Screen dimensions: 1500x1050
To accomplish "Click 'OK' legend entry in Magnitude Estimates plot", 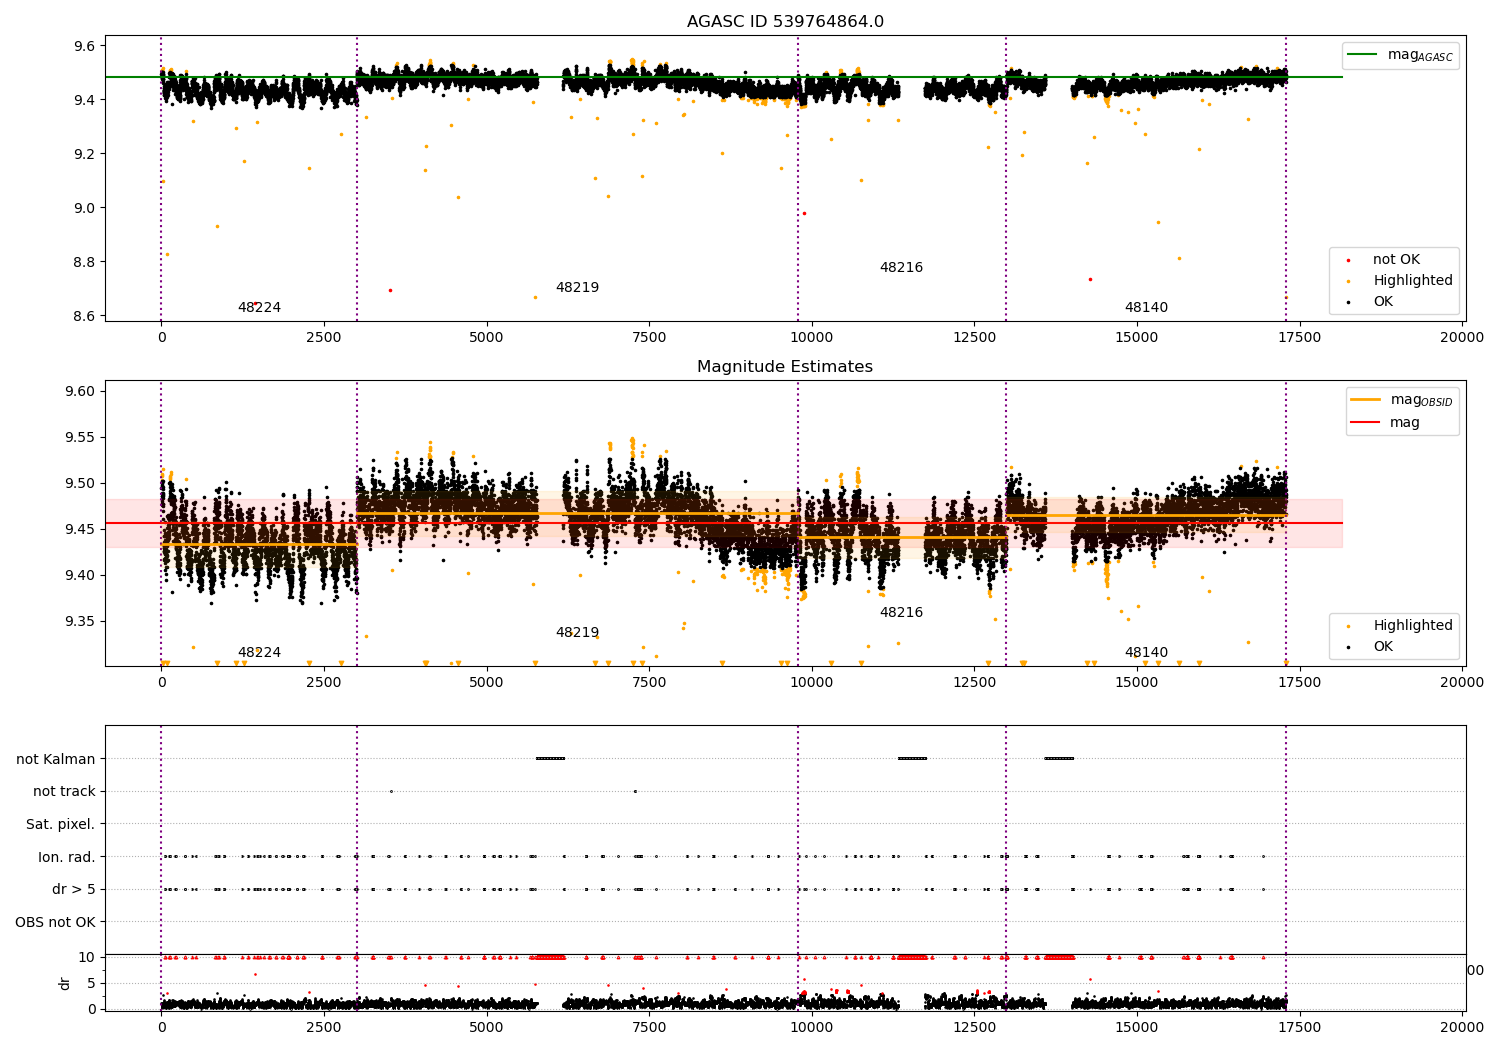I will coord(1371,647).
